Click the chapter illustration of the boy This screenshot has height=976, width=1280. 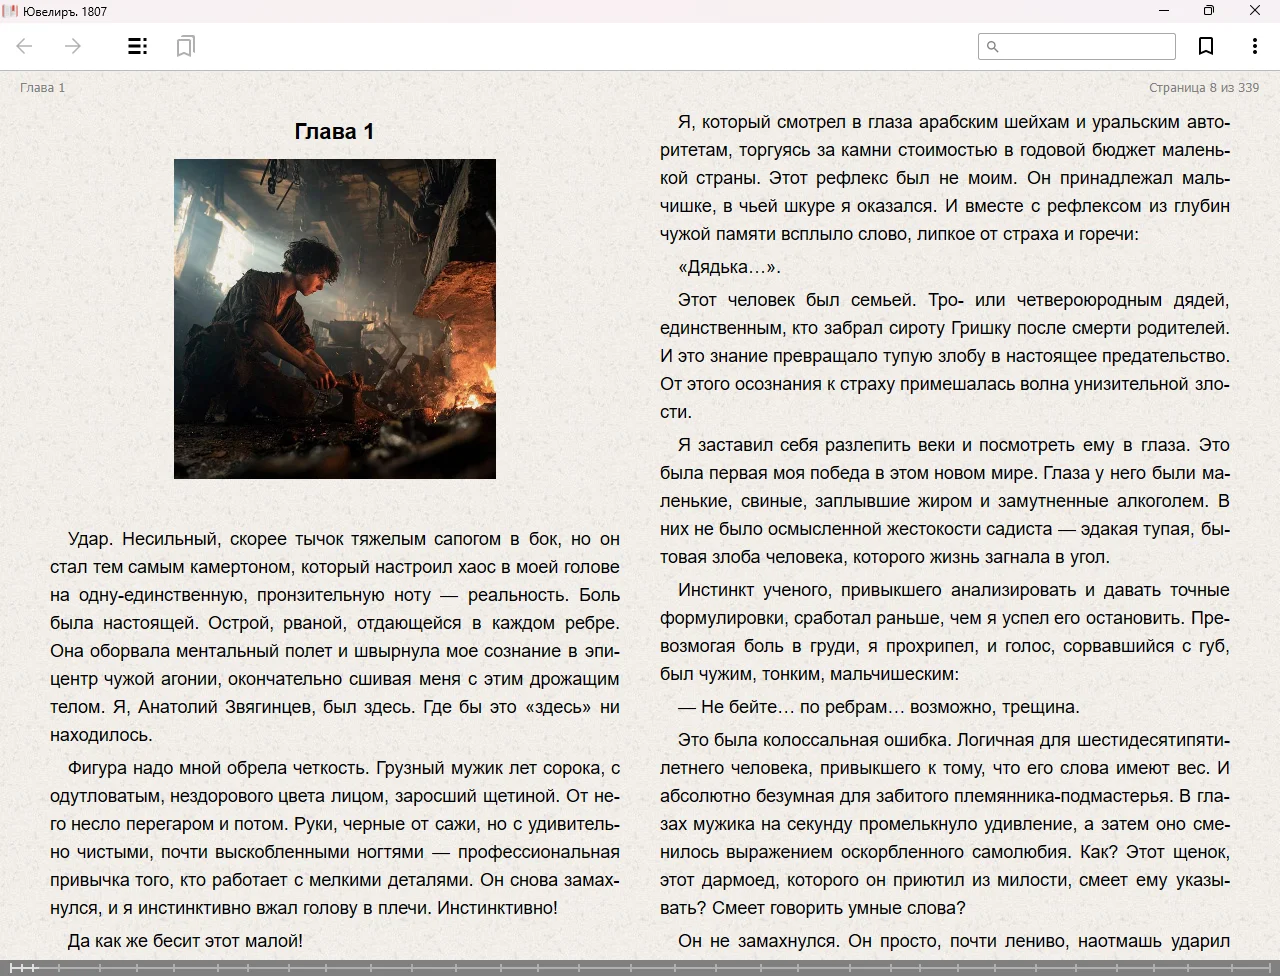pyautogui.click(x=334, y=318)
